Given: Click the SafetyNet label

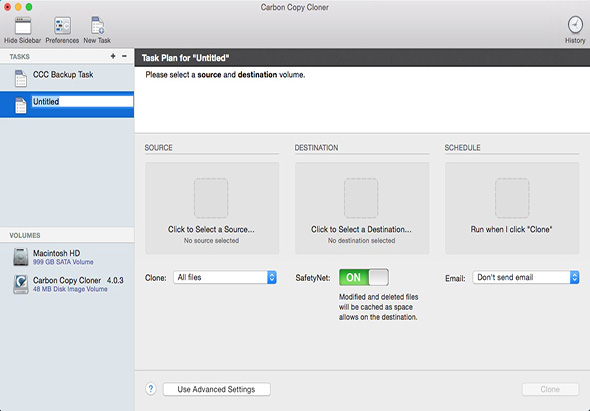Looking at the screenshot, I should (x=313, y=278).
